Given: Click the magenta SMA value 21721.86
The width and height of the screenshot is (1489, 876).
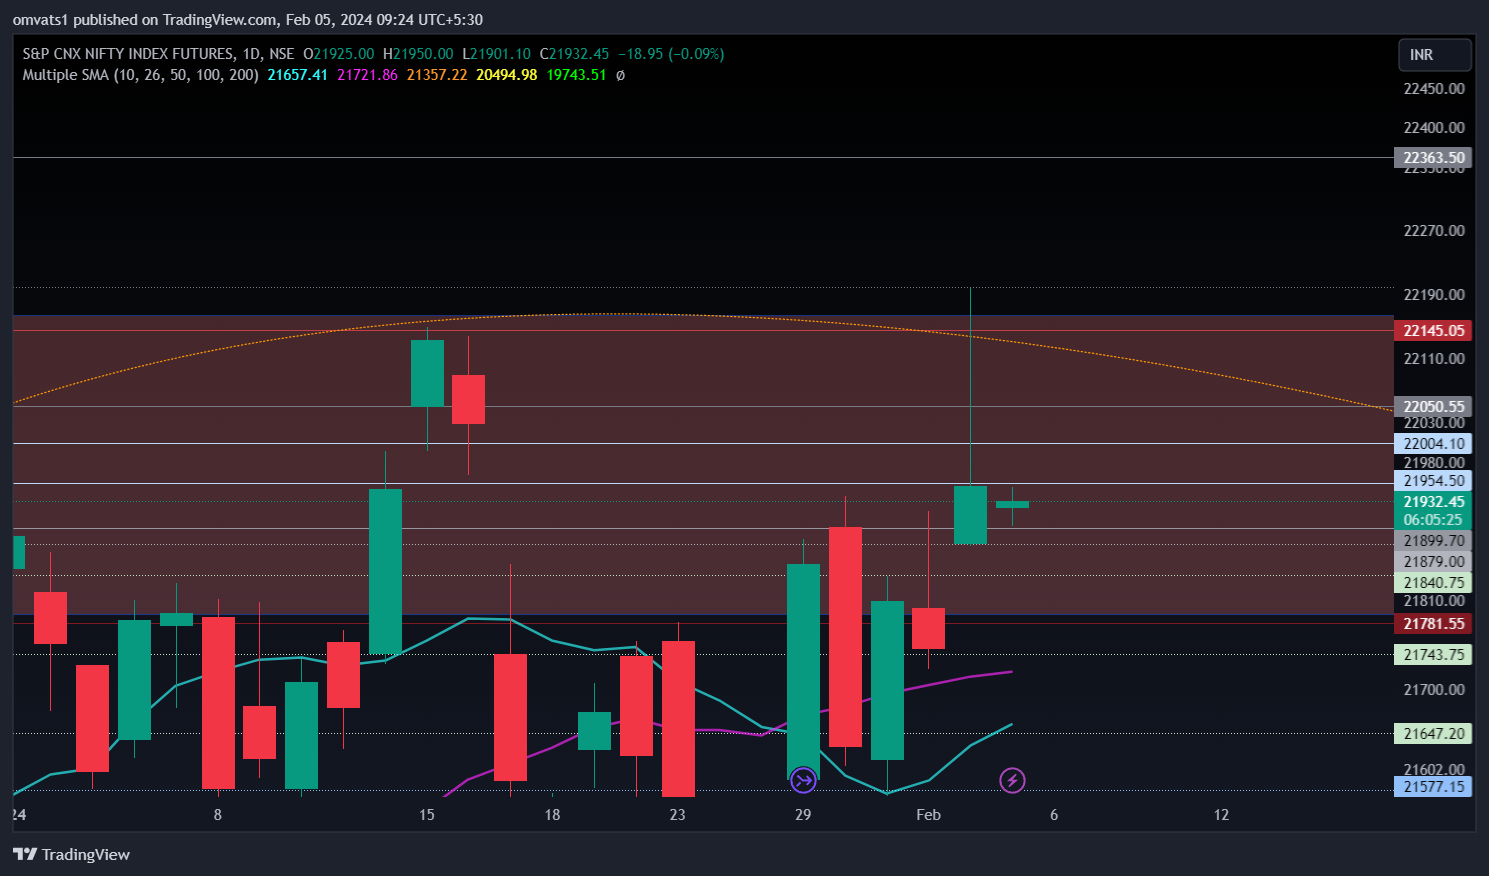Looking at the screenshot, I should point(367,75).
